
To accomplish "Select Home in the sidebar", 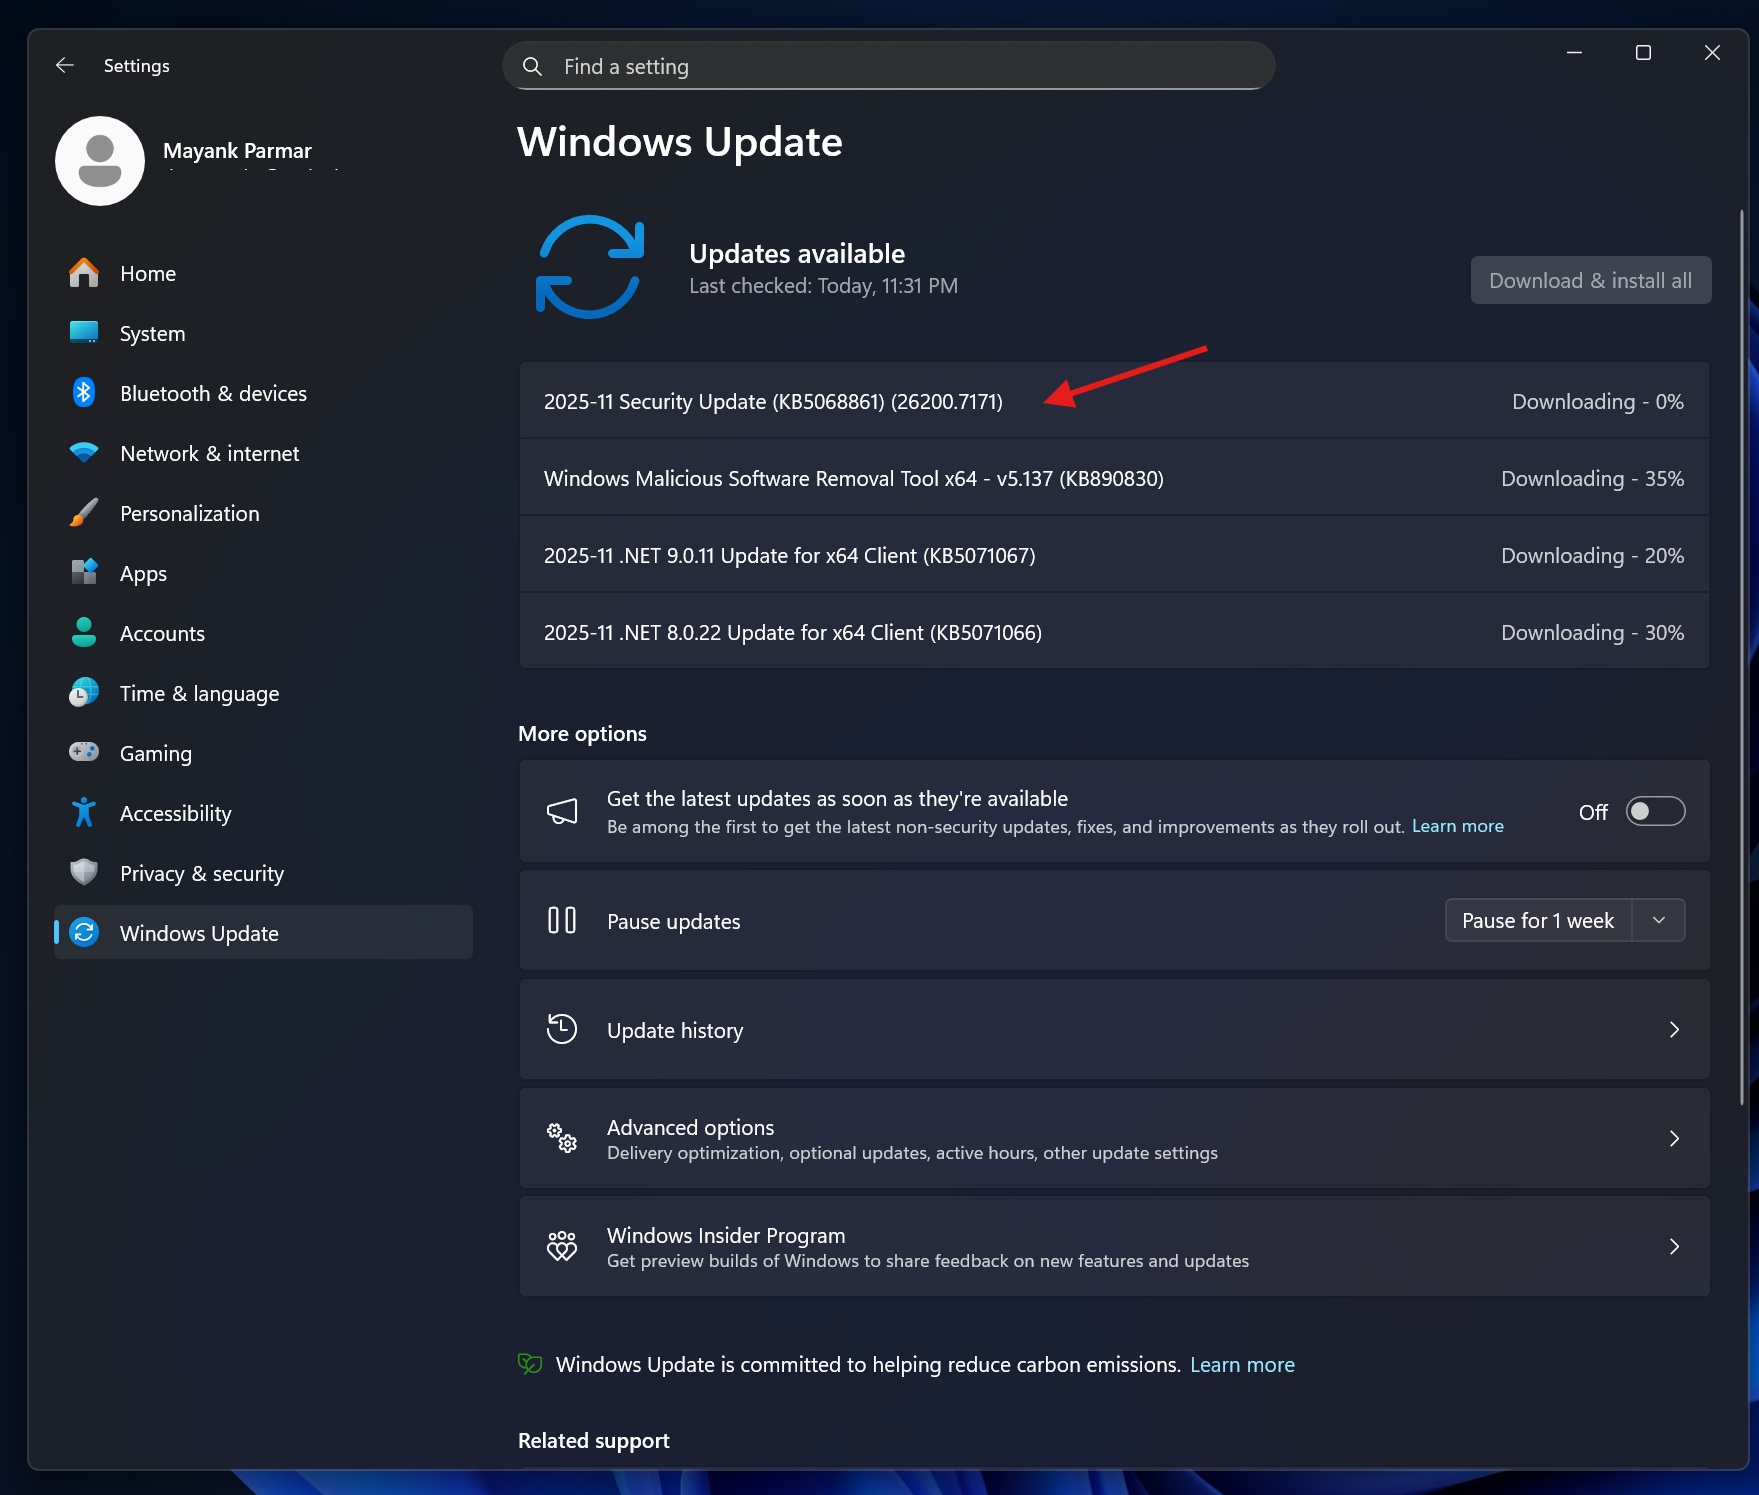I will click(147, 272).
